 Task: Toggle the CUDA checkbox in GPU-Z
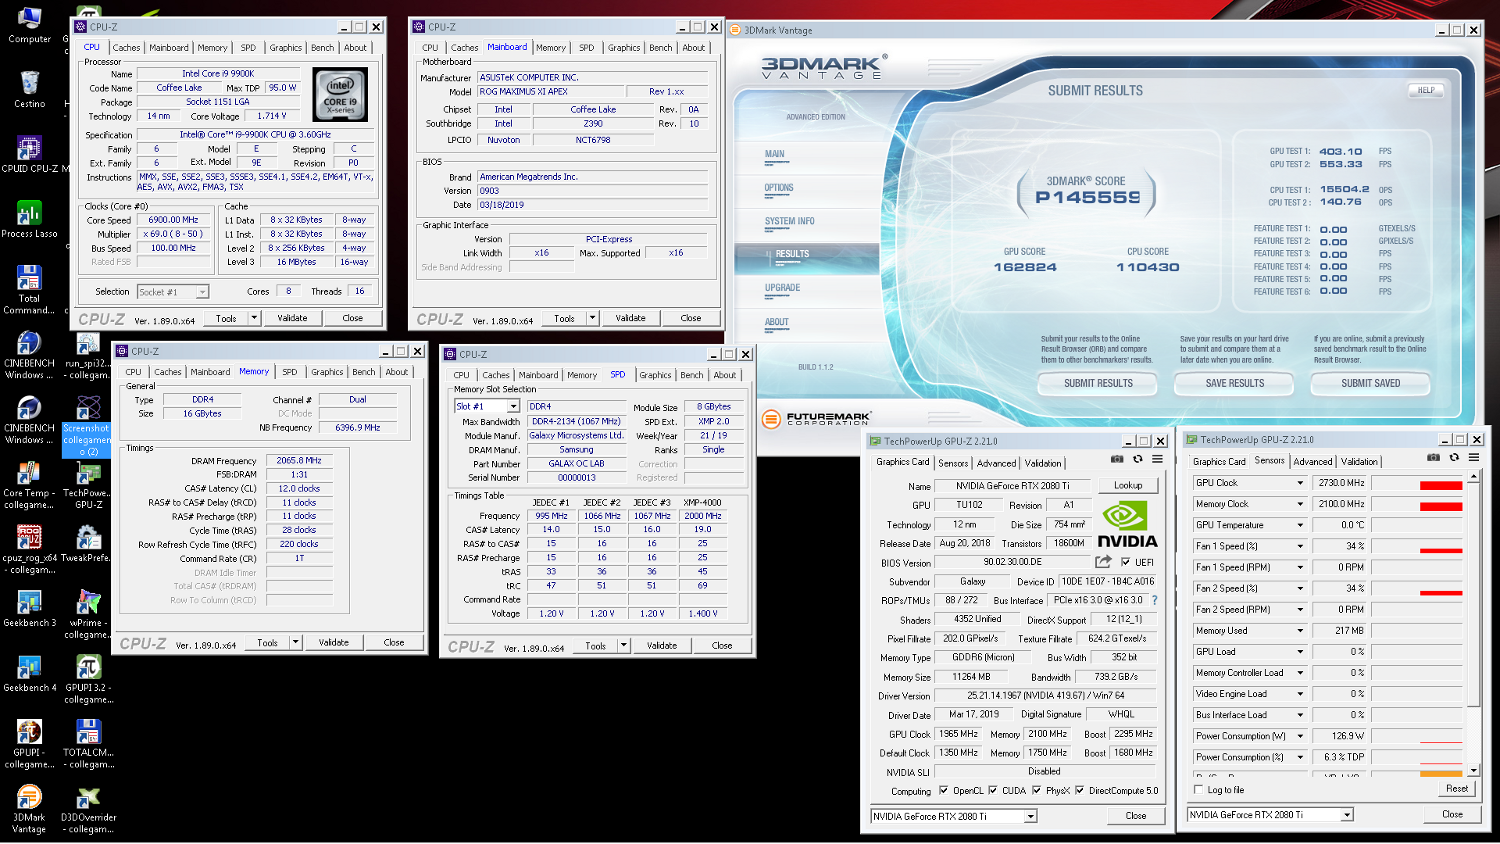coord(992,790)
